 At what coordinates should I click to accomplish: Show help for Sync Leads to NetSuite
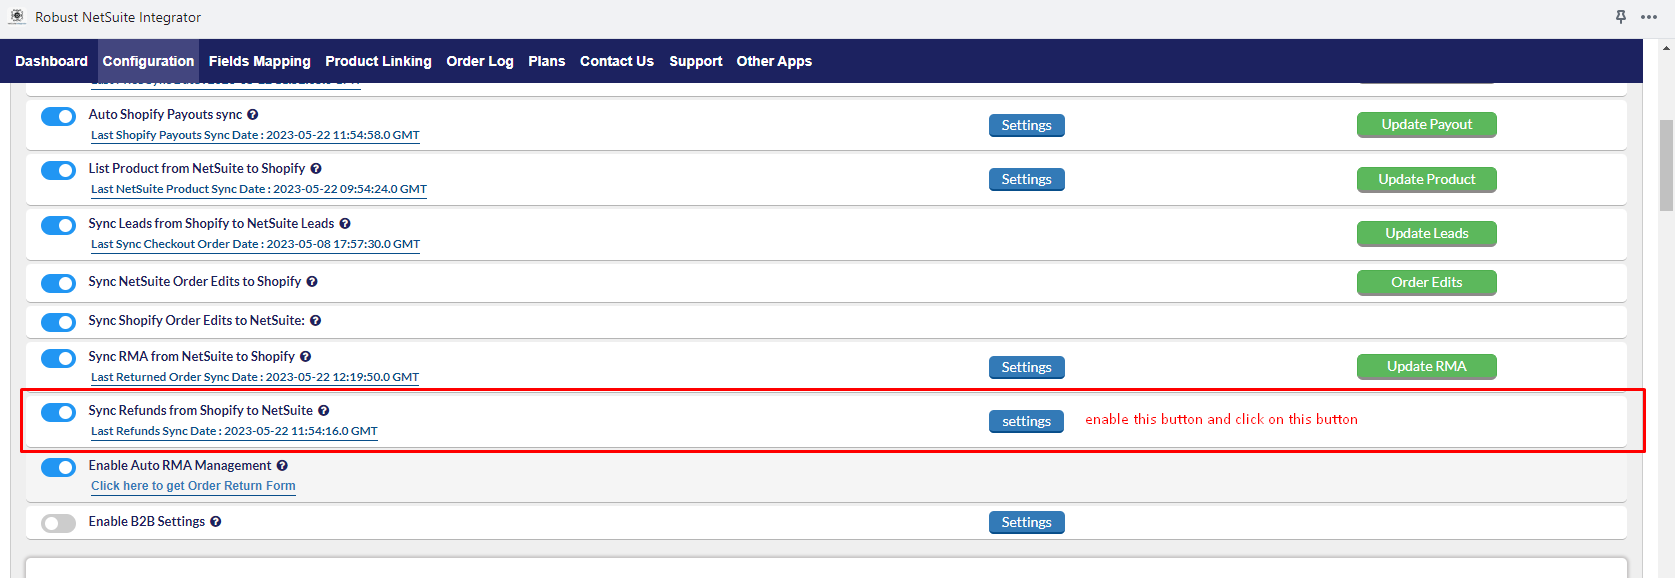pos(345,224)
